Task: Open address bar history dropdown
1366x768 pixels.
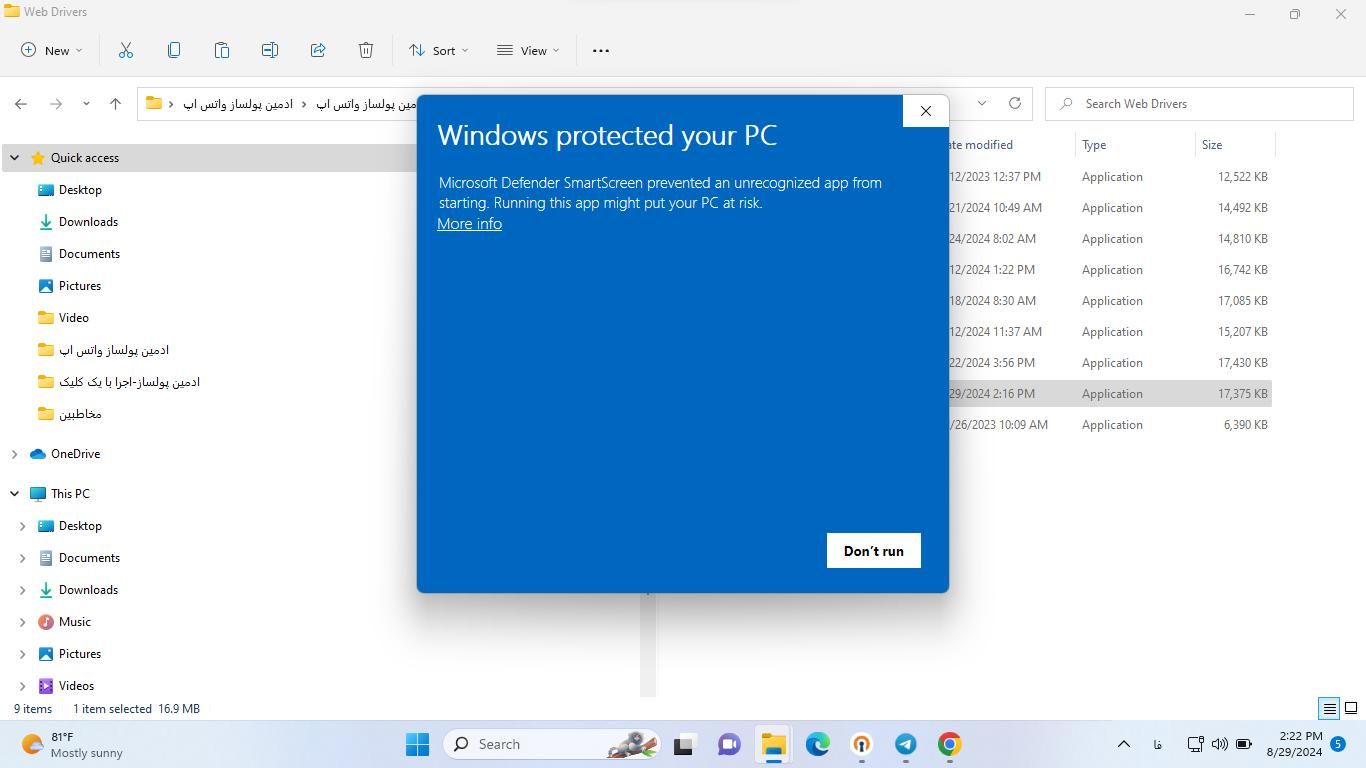Action: tap(982, 103)
